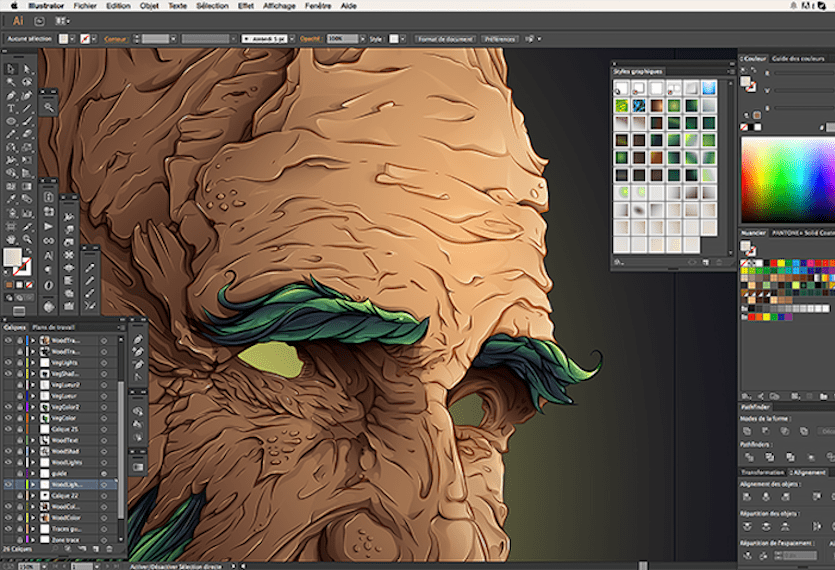Open the Style dropdown in control bar

click(x=403, y=39)
